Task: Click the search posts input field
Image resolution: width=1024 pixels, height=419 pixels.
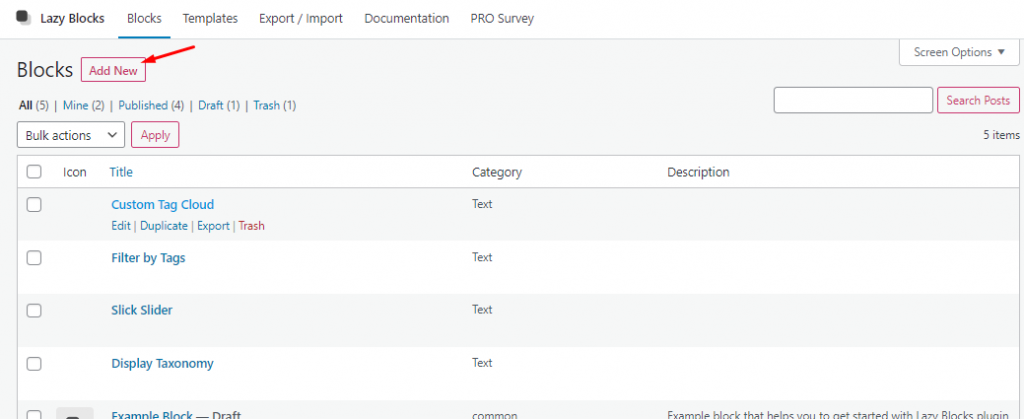Action: click(853, 100)
